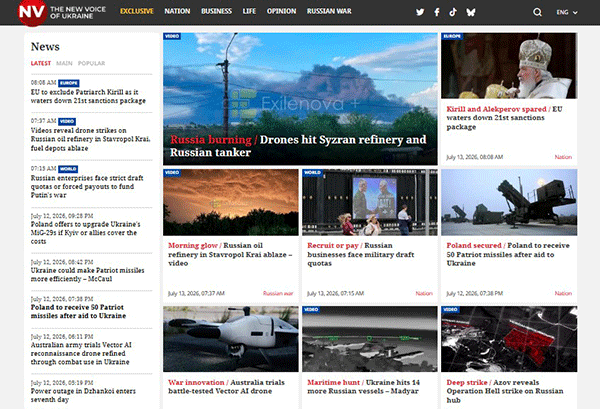600x409 pixels.
Task: Switch news list to MAIN tab
Action: [x=64, y=63]
